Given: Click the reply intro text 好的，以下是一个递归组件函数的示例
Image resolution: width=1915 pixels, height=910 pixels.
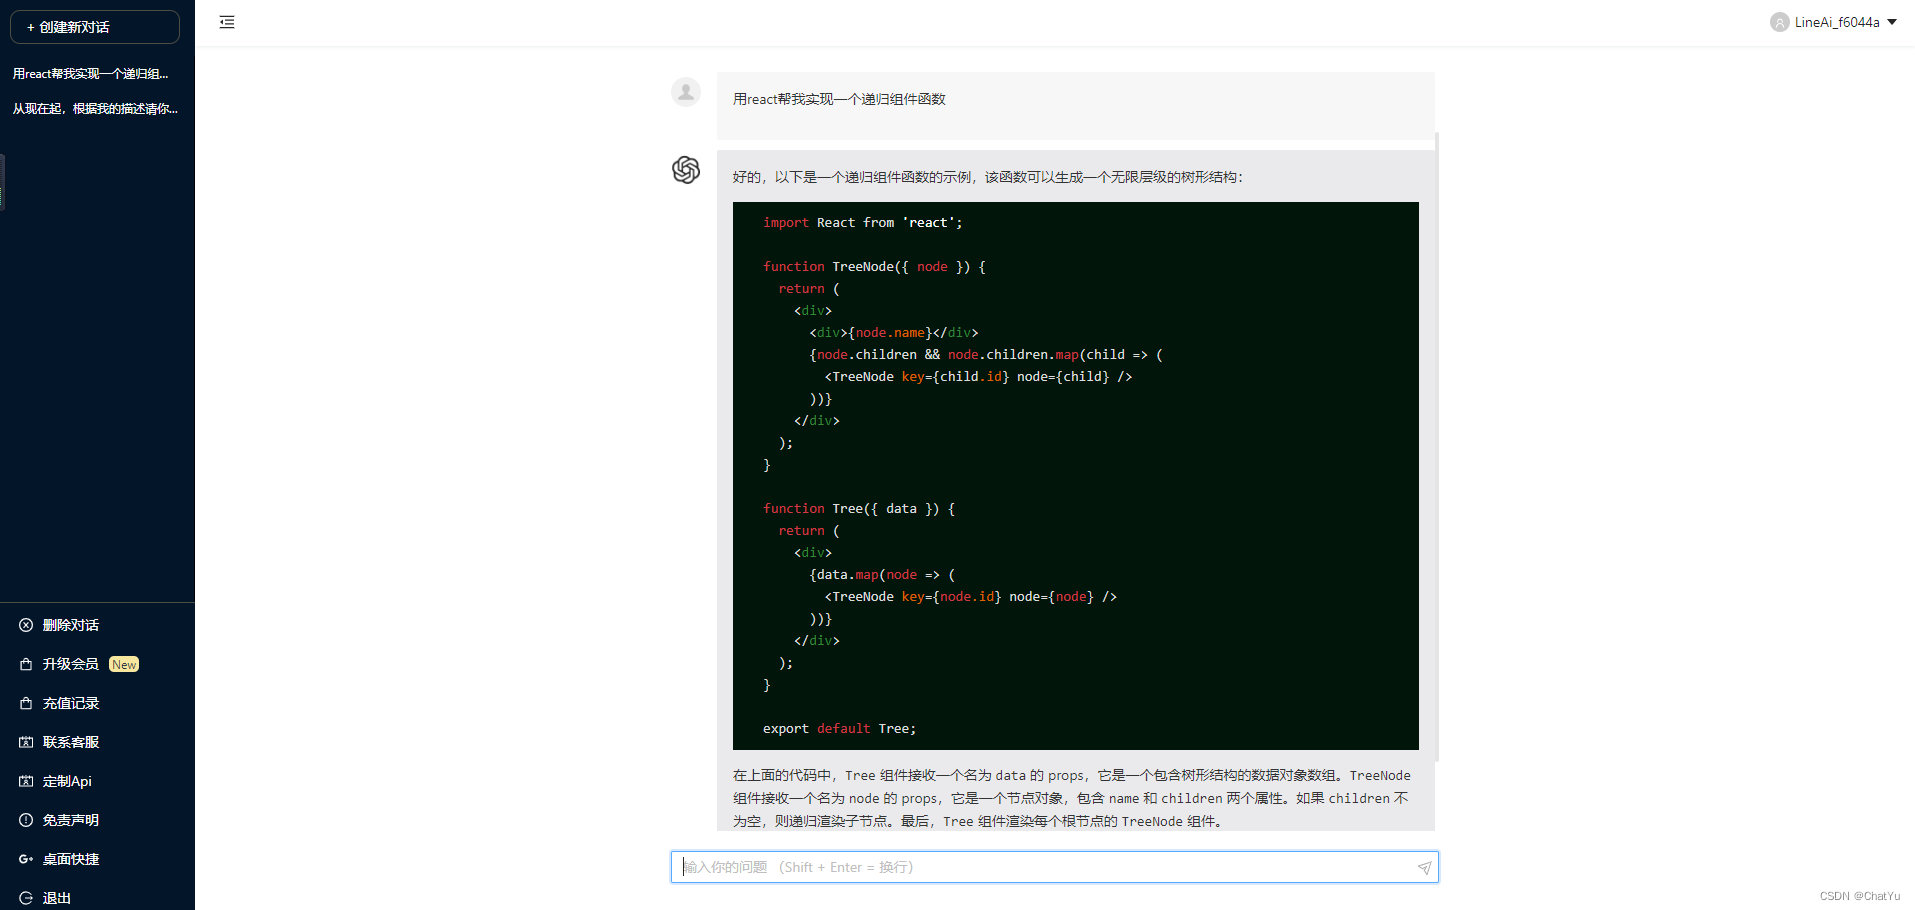Looking at the screenshot, I should tap(988, 177).
